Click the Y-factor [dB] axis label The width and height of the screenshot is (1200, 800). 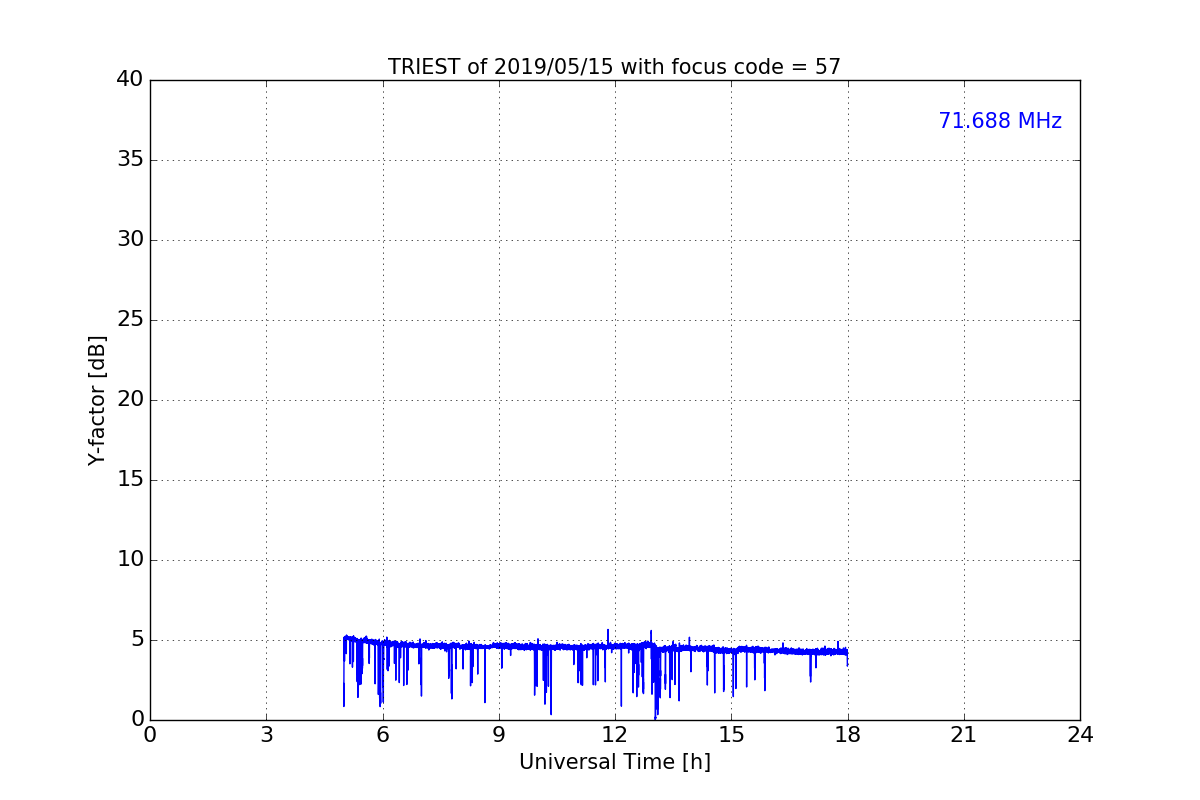point(97,400)
